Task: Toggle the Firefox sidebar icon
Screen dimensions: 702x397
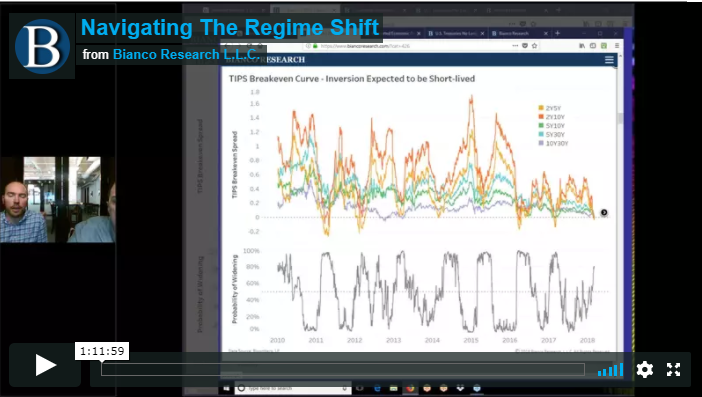Action: click(593, 46)
